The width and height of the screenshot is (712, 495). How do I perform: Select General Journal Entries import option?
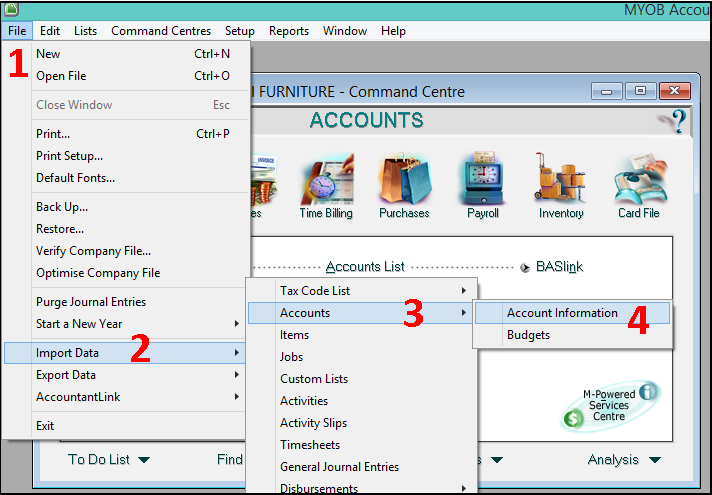click(361, 467)
